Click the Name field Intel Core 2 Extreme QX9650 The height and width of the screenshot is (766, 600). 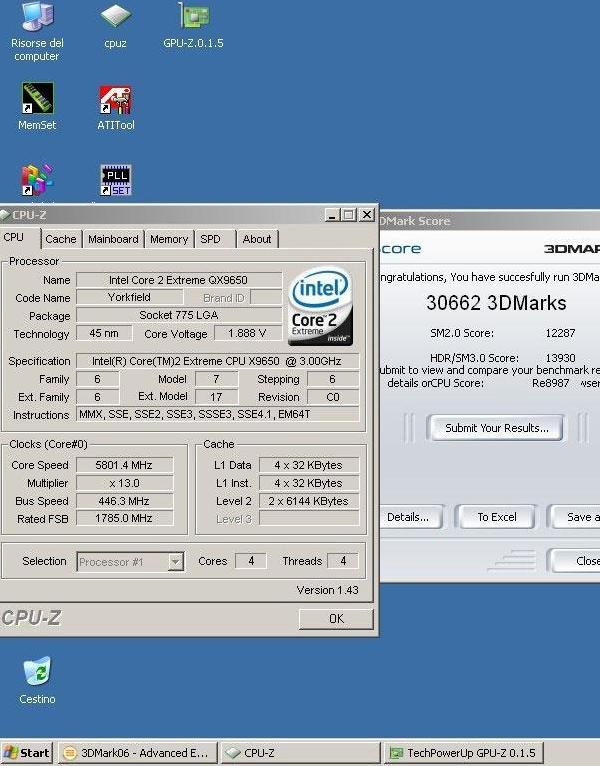179,280
